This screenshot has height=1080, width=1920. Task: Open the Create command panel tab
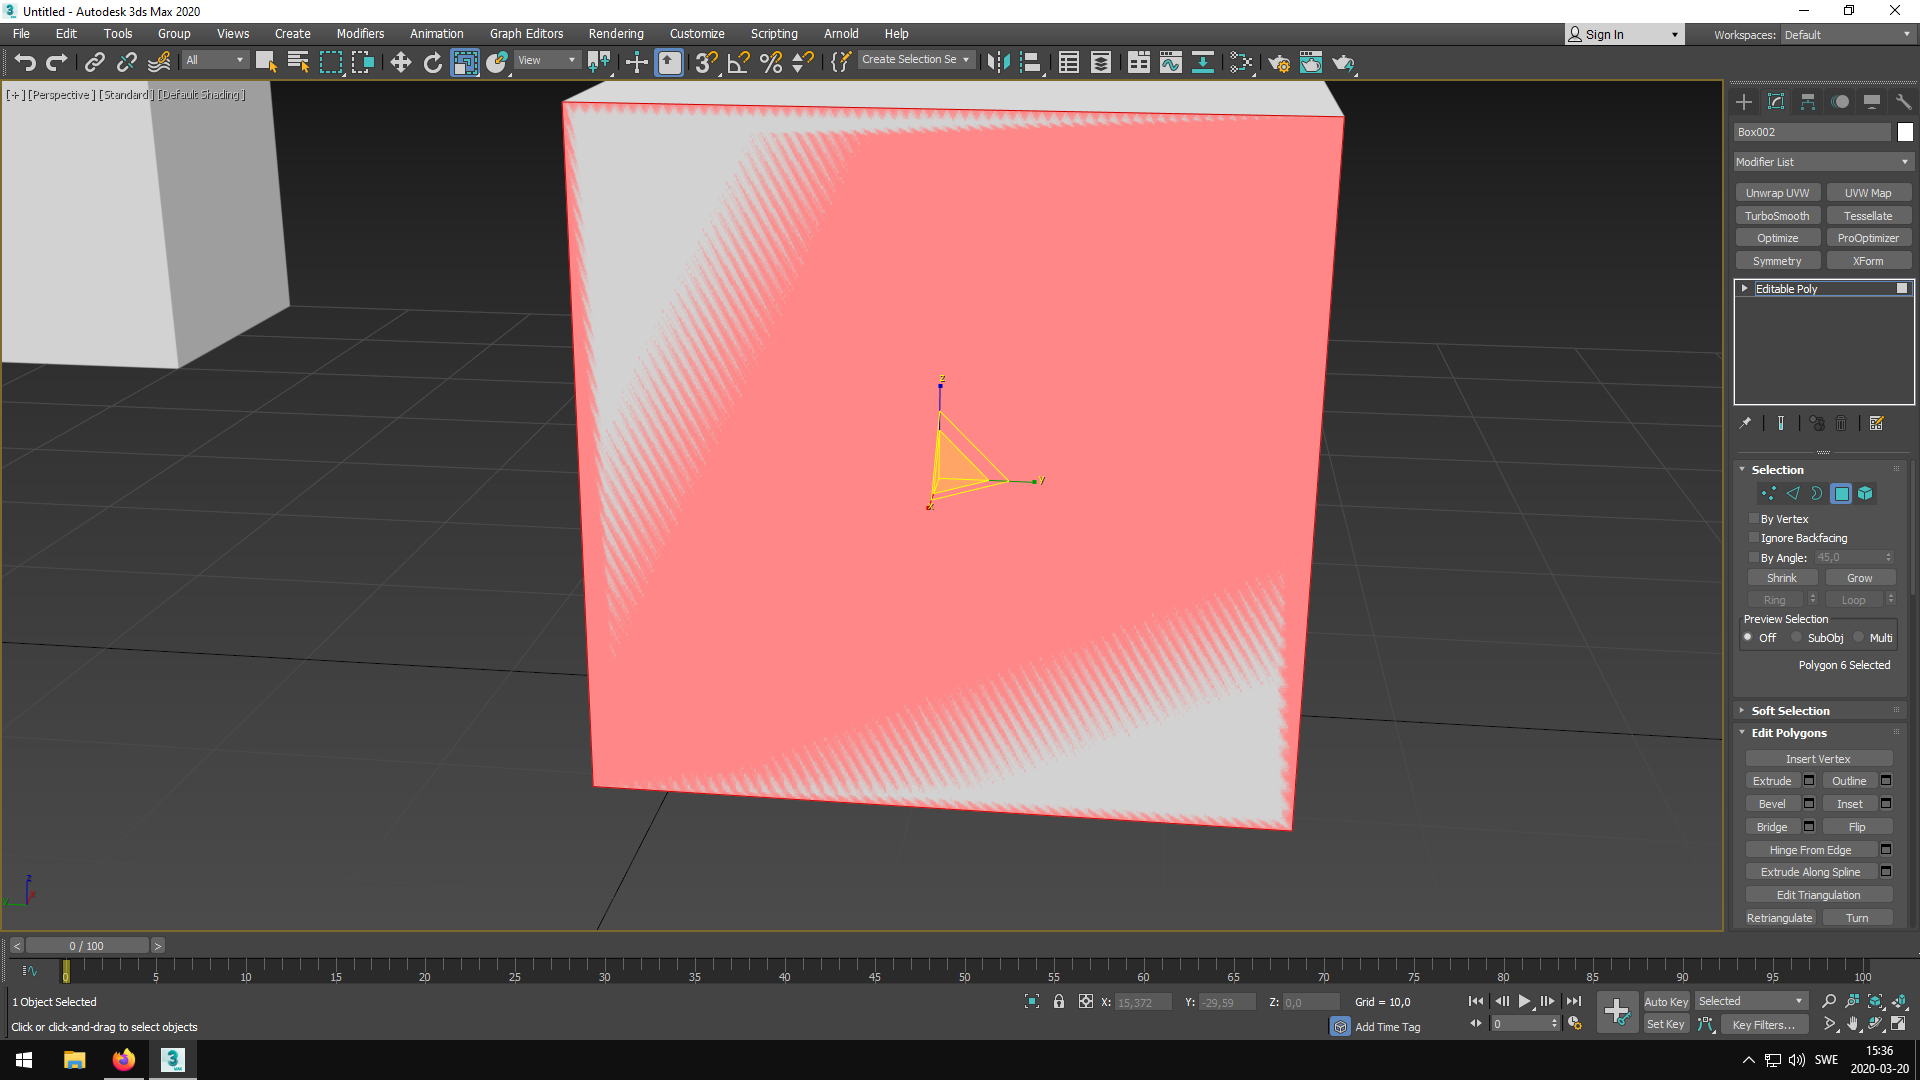(x=1744, y=102)
